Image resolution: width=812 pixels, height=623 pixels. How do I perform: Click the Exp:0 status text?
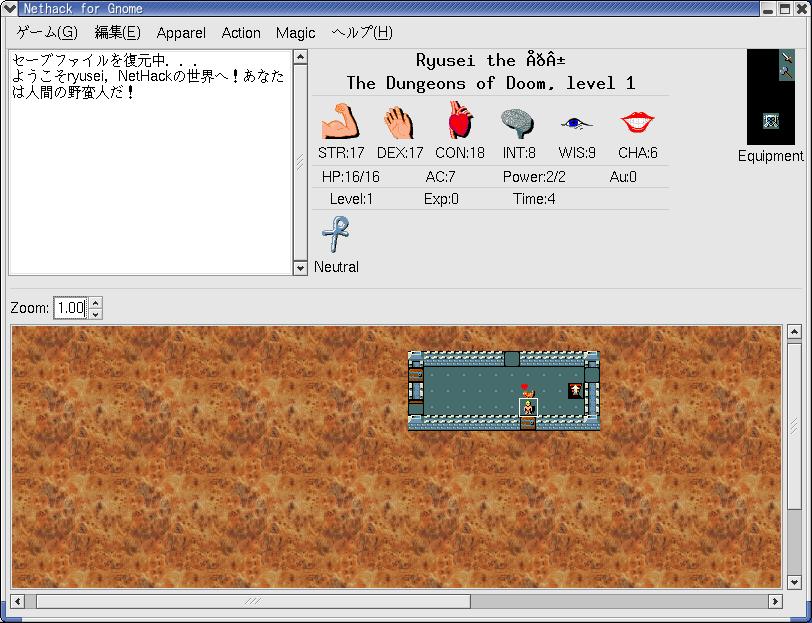441,199
